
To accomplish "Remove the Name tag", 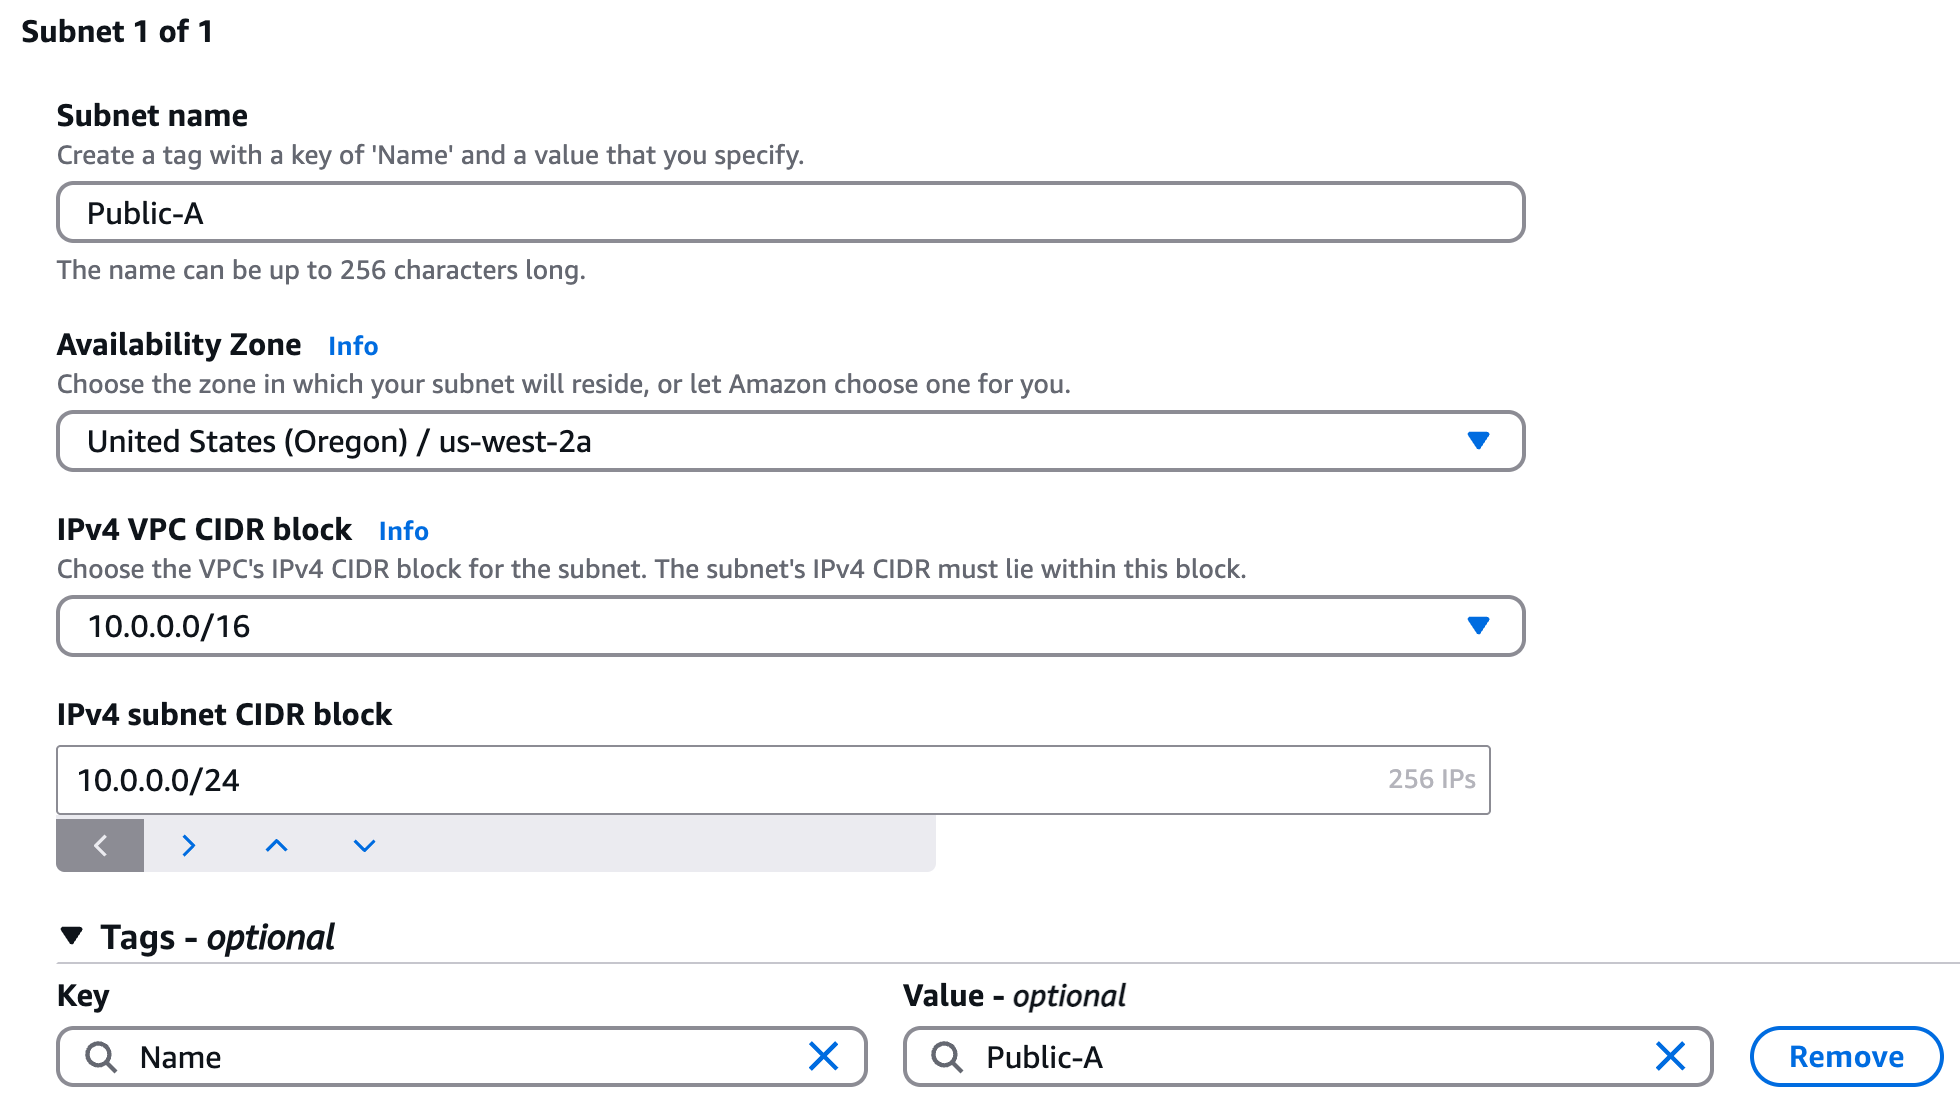I will pyautogui.click(x=1846, y=1056).
